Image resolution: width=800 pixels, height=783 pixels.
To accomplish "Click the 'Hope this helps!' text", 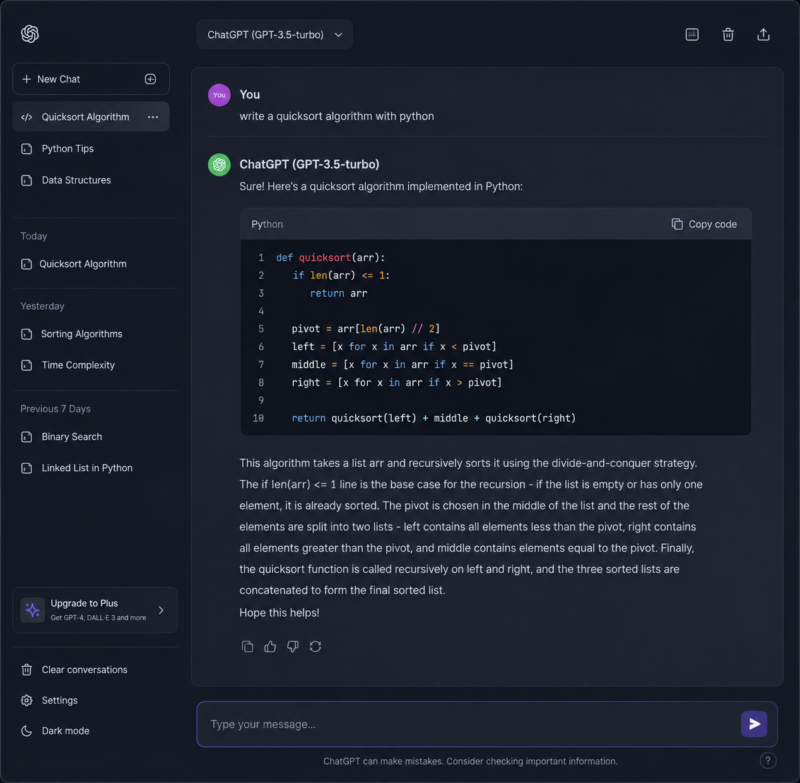I will pyautogui.click(x=280, y=613).
